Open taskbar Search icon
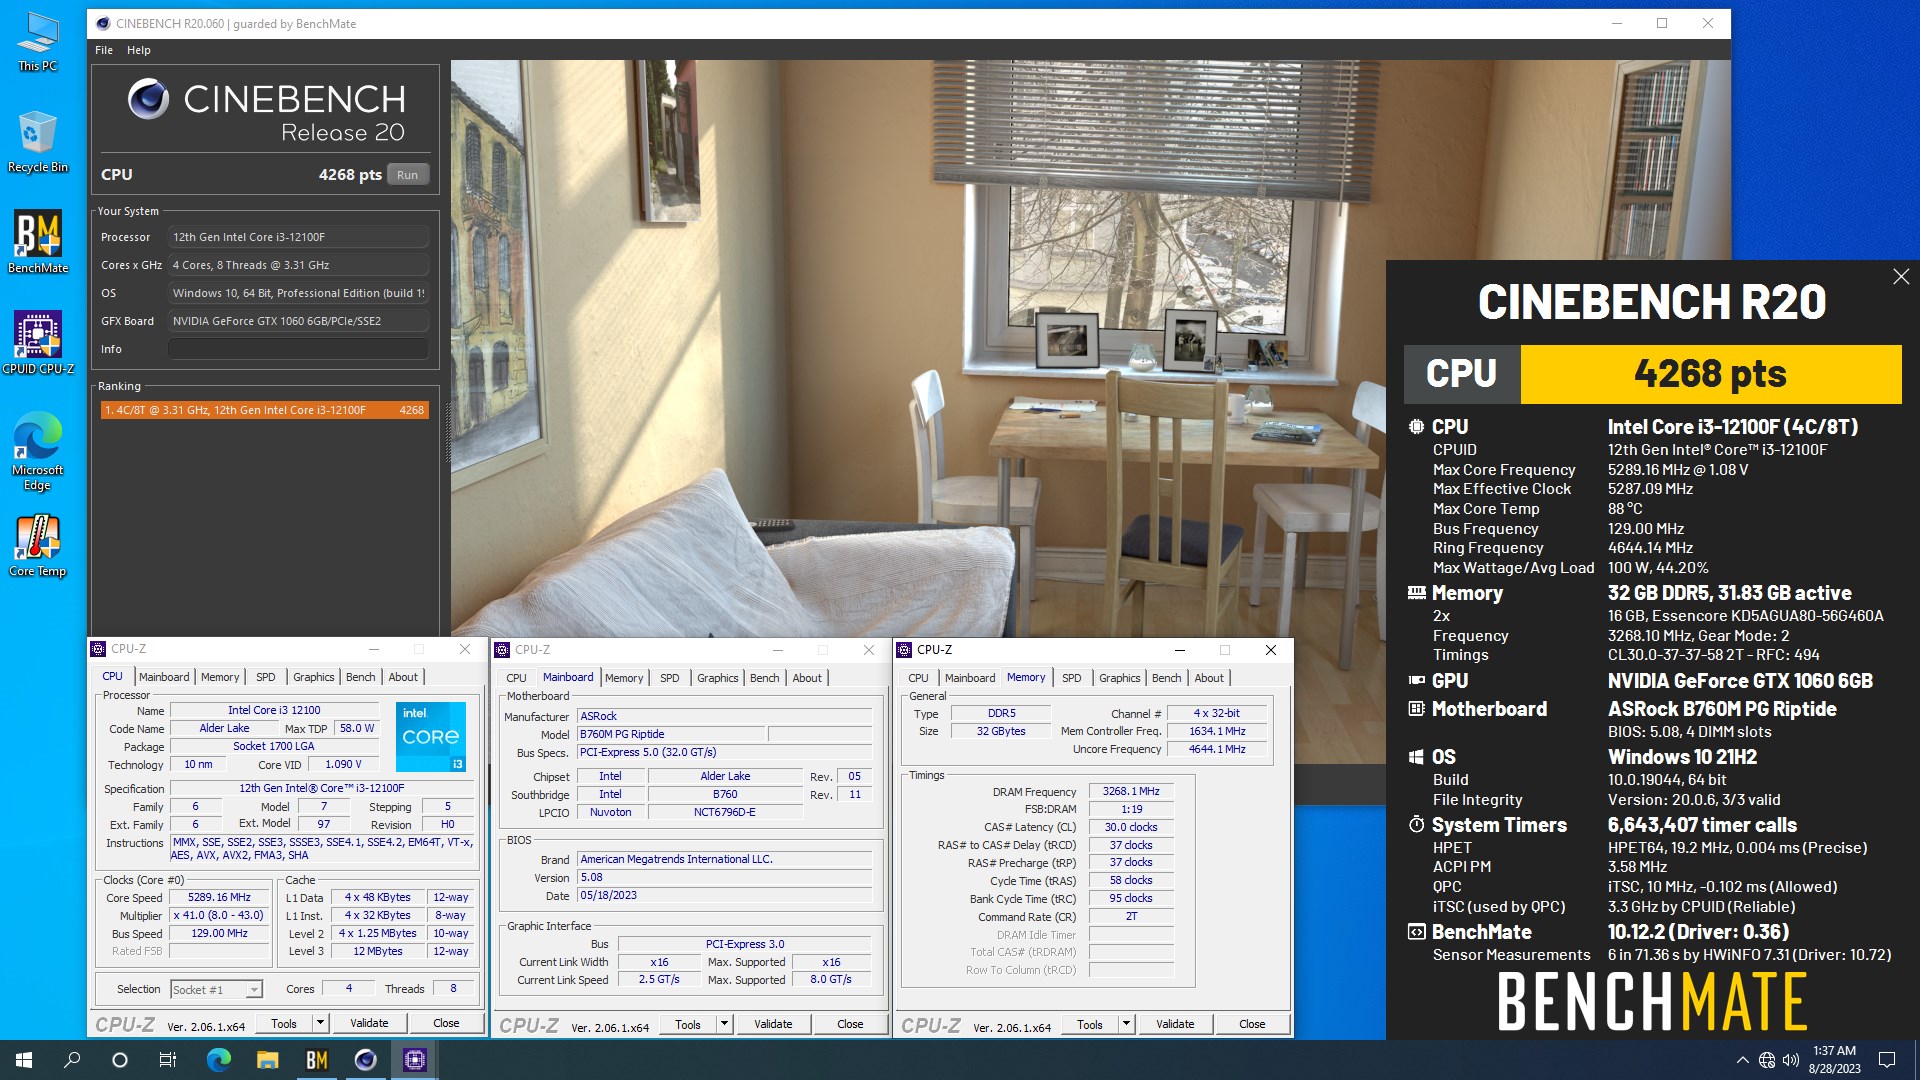The width and height of the screenshot is (1920, 1080). coord(72,1060)
